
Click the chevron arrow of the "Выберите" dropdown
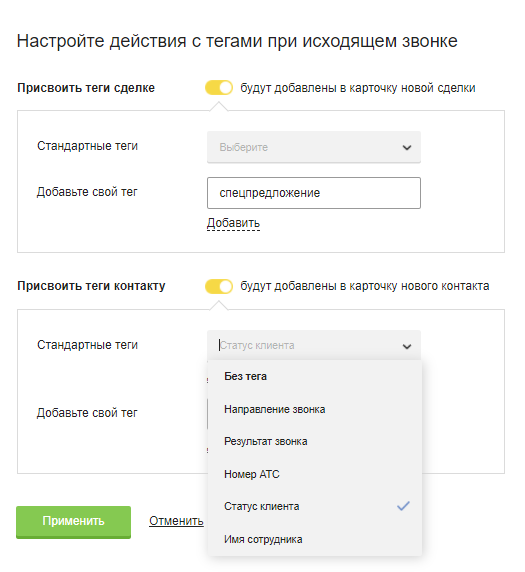click(407, 147)
